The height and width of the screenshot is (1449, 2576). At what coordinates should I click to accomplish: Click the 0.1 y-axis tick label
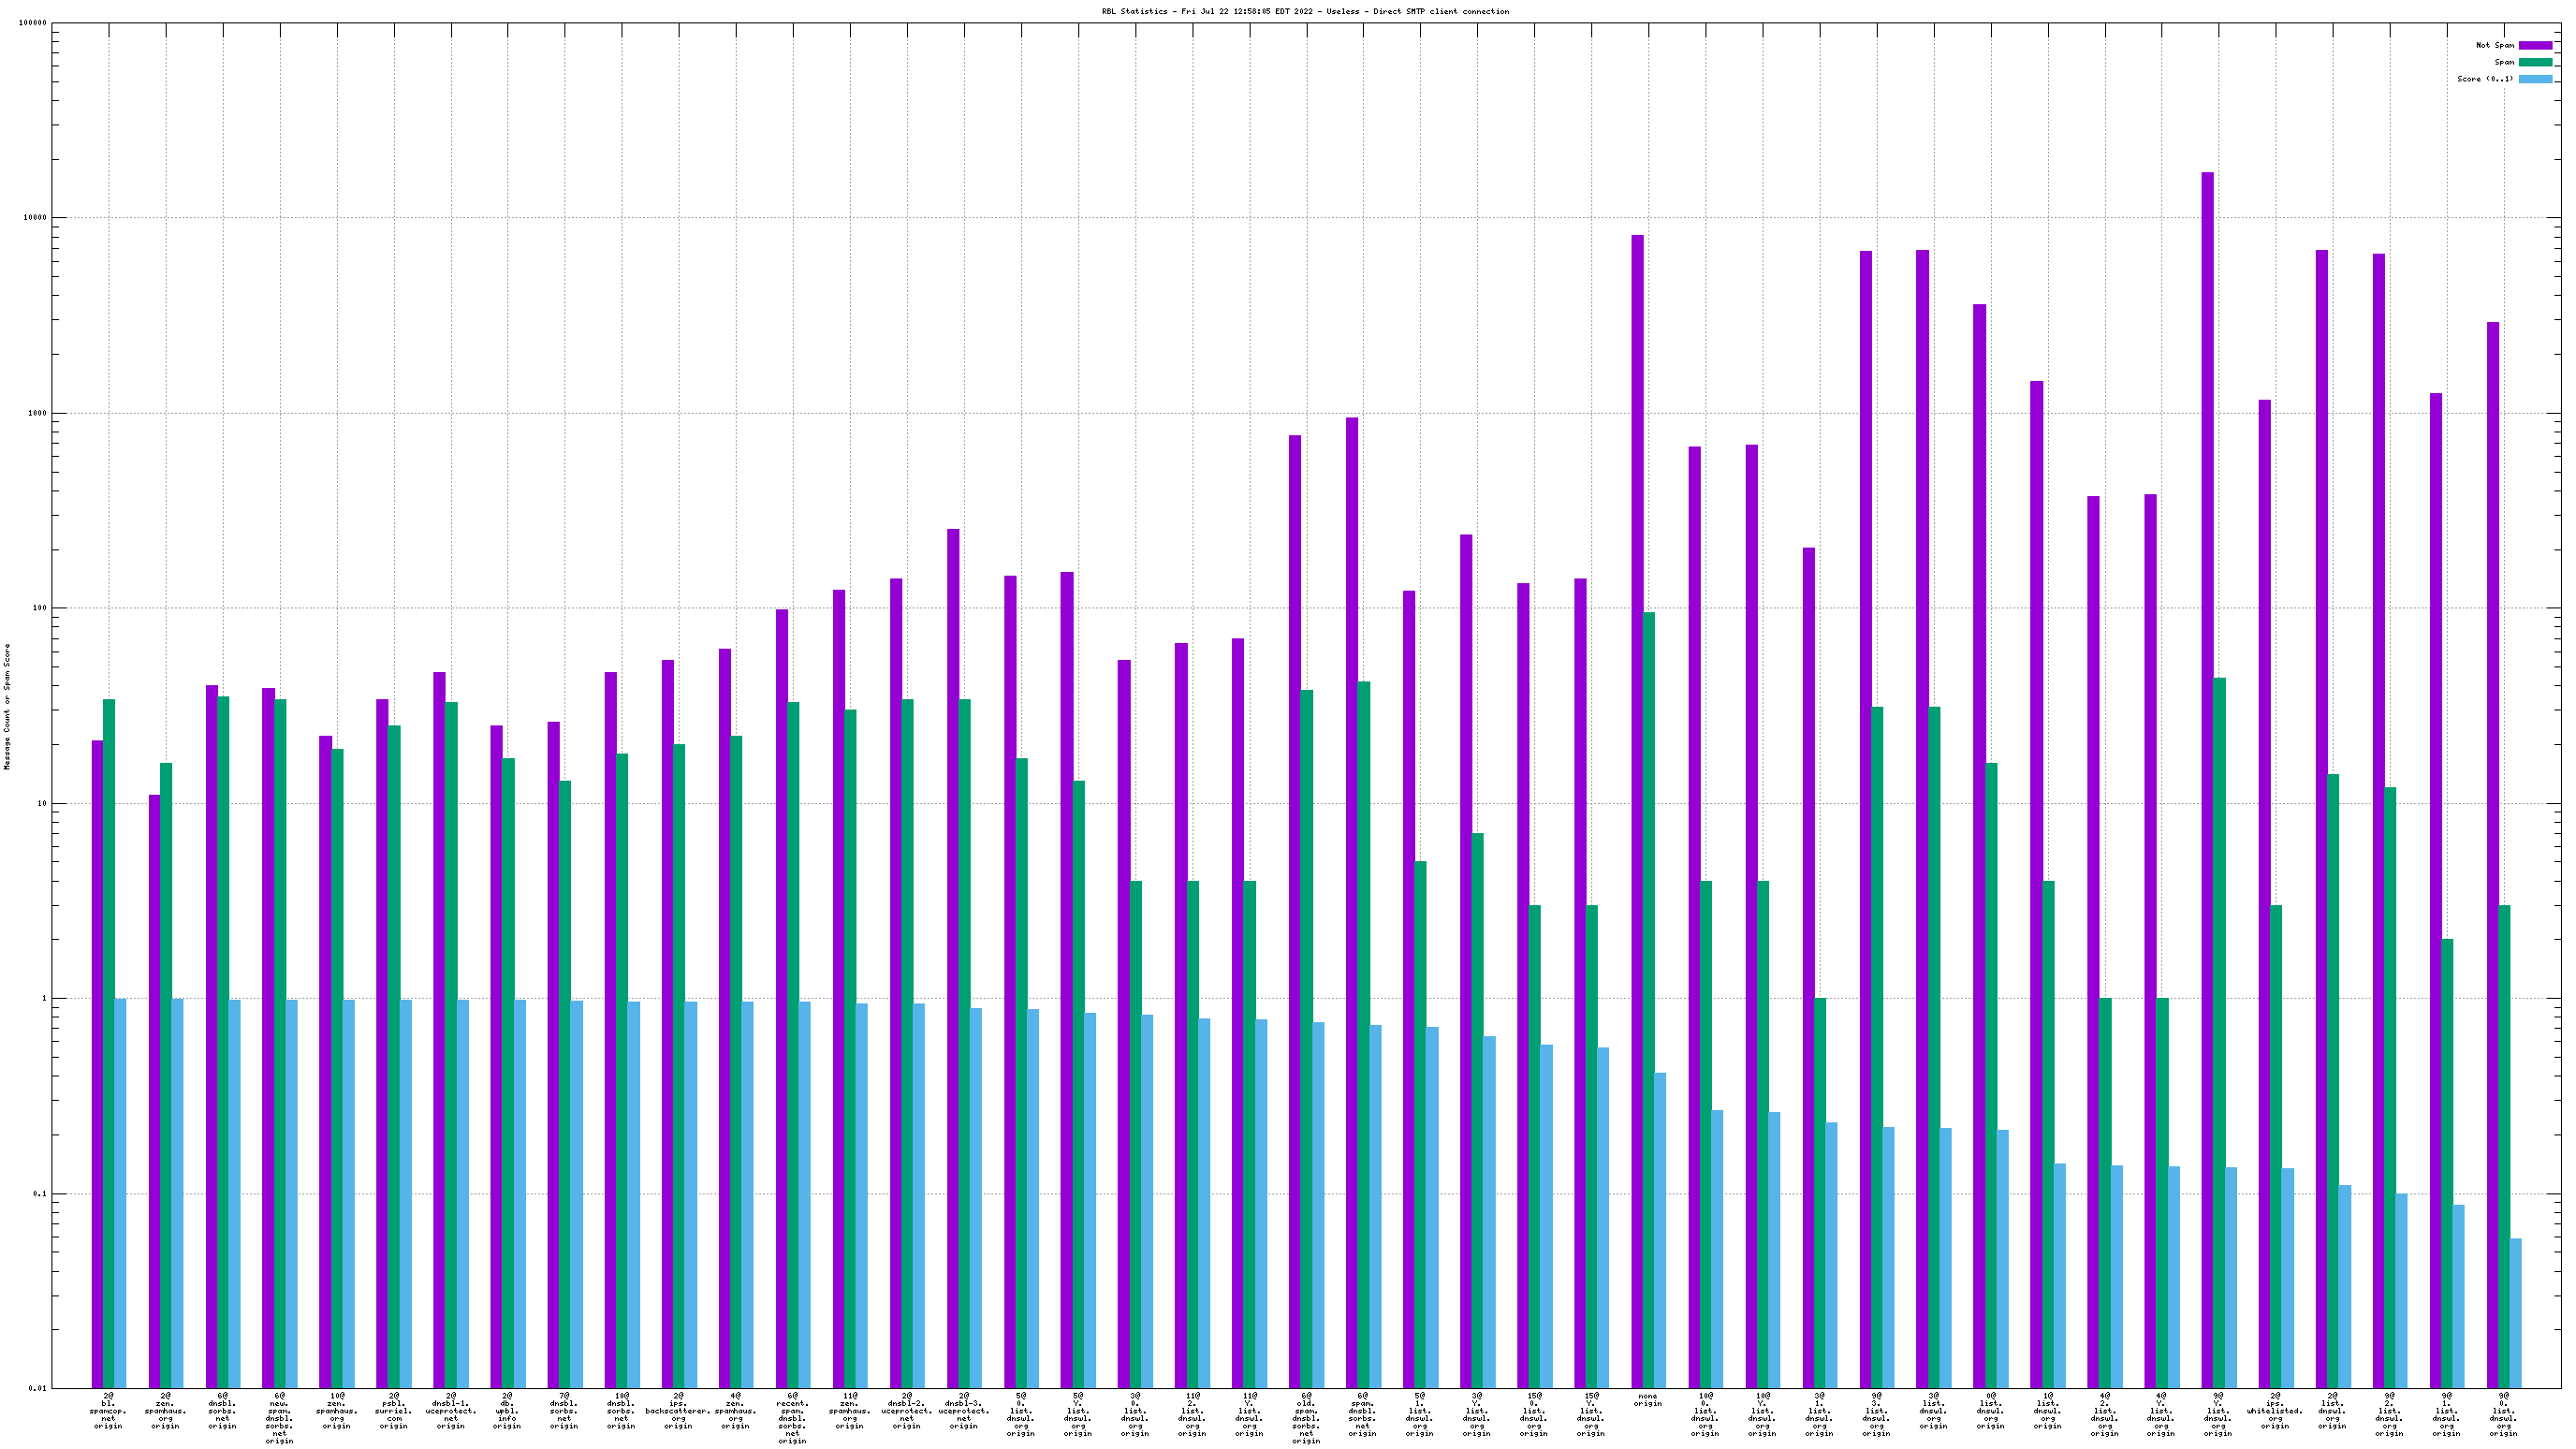[39, 1193]
